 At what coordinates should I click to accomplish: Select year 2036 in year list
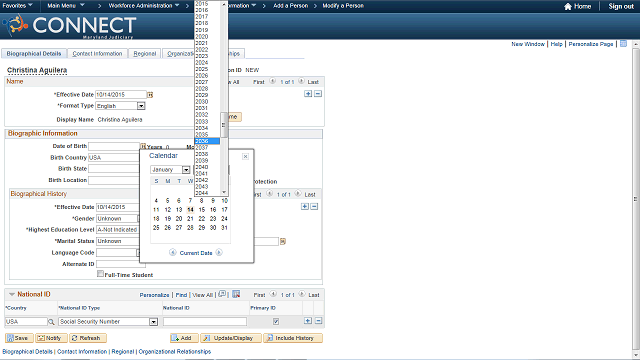pos(207,141)
